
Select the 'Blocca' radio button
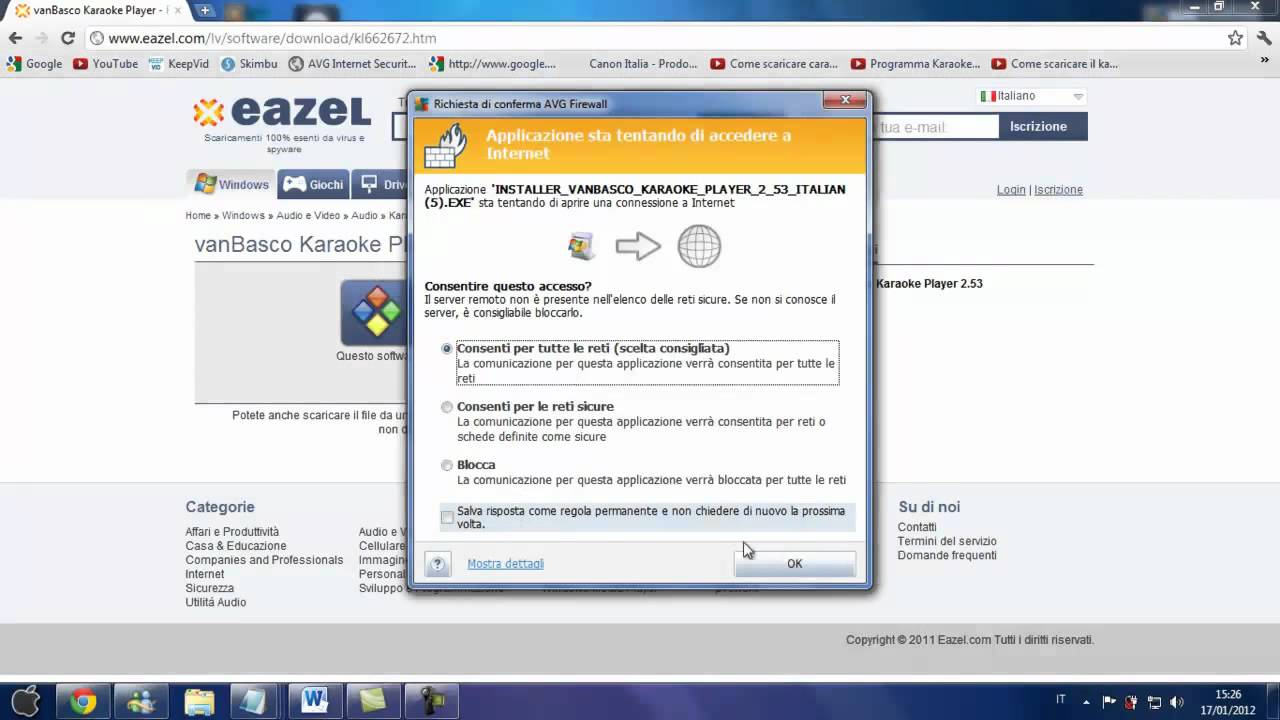click(447, 465)
